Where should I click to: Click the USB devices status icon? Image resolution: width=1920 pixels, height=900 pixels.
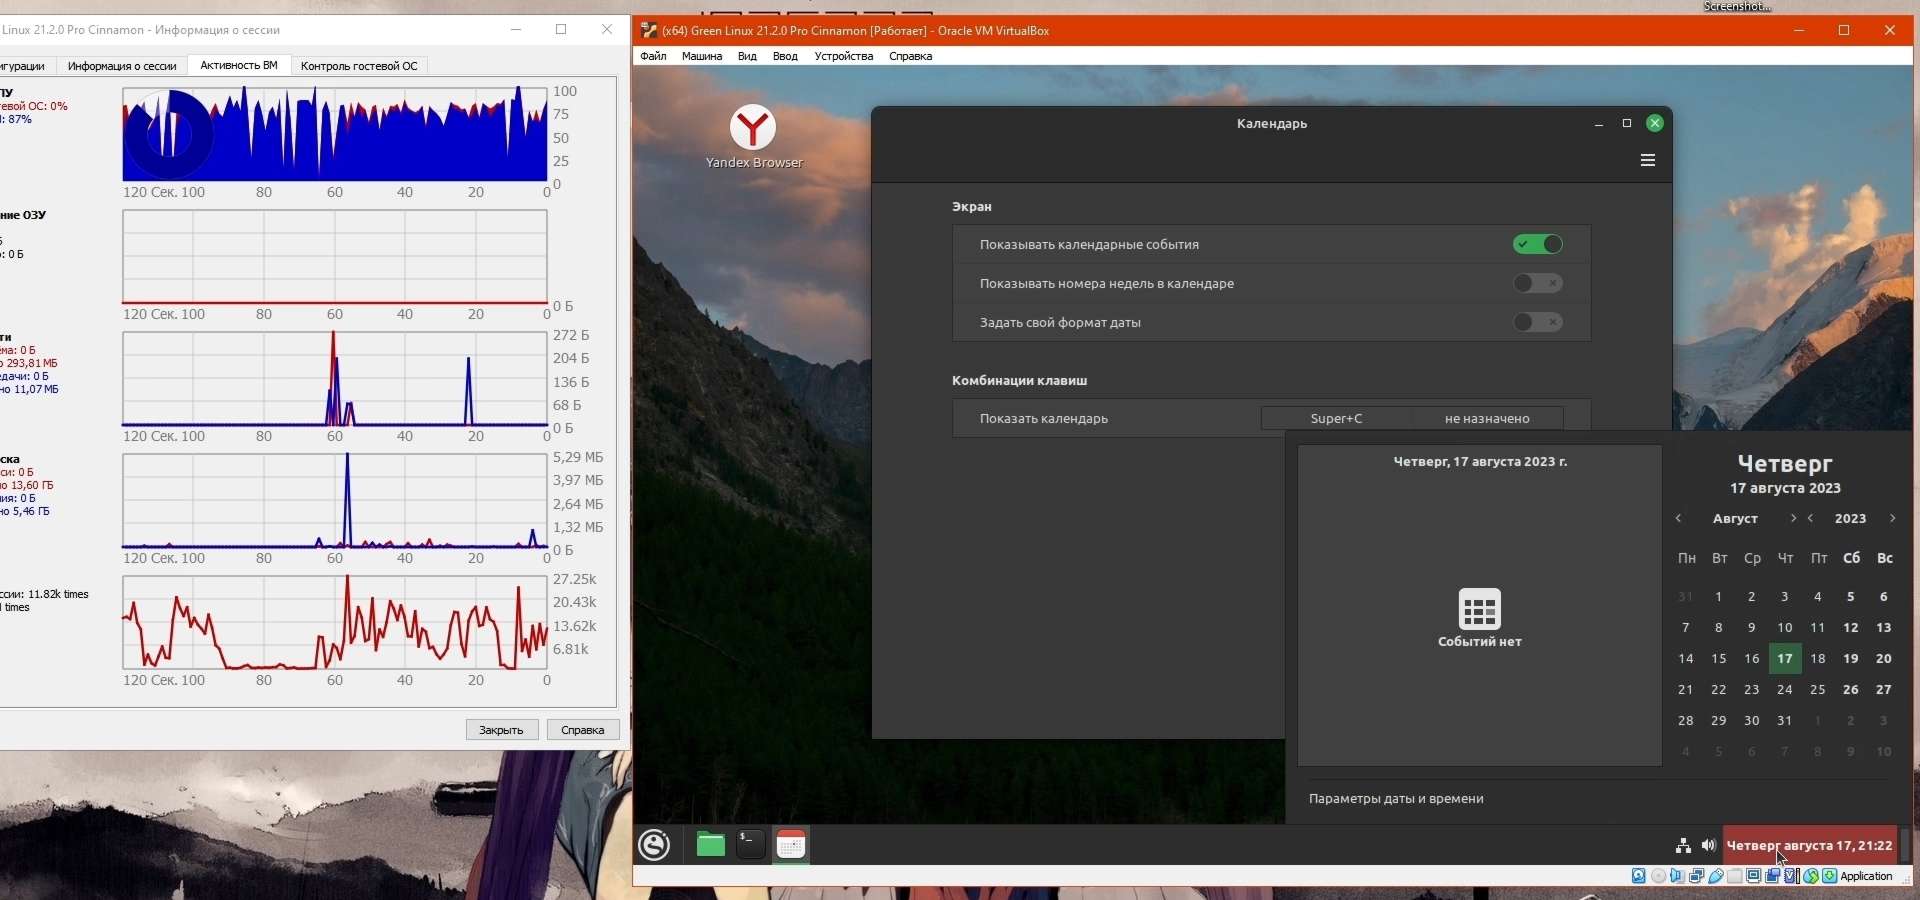click(x=1716, y=876)
